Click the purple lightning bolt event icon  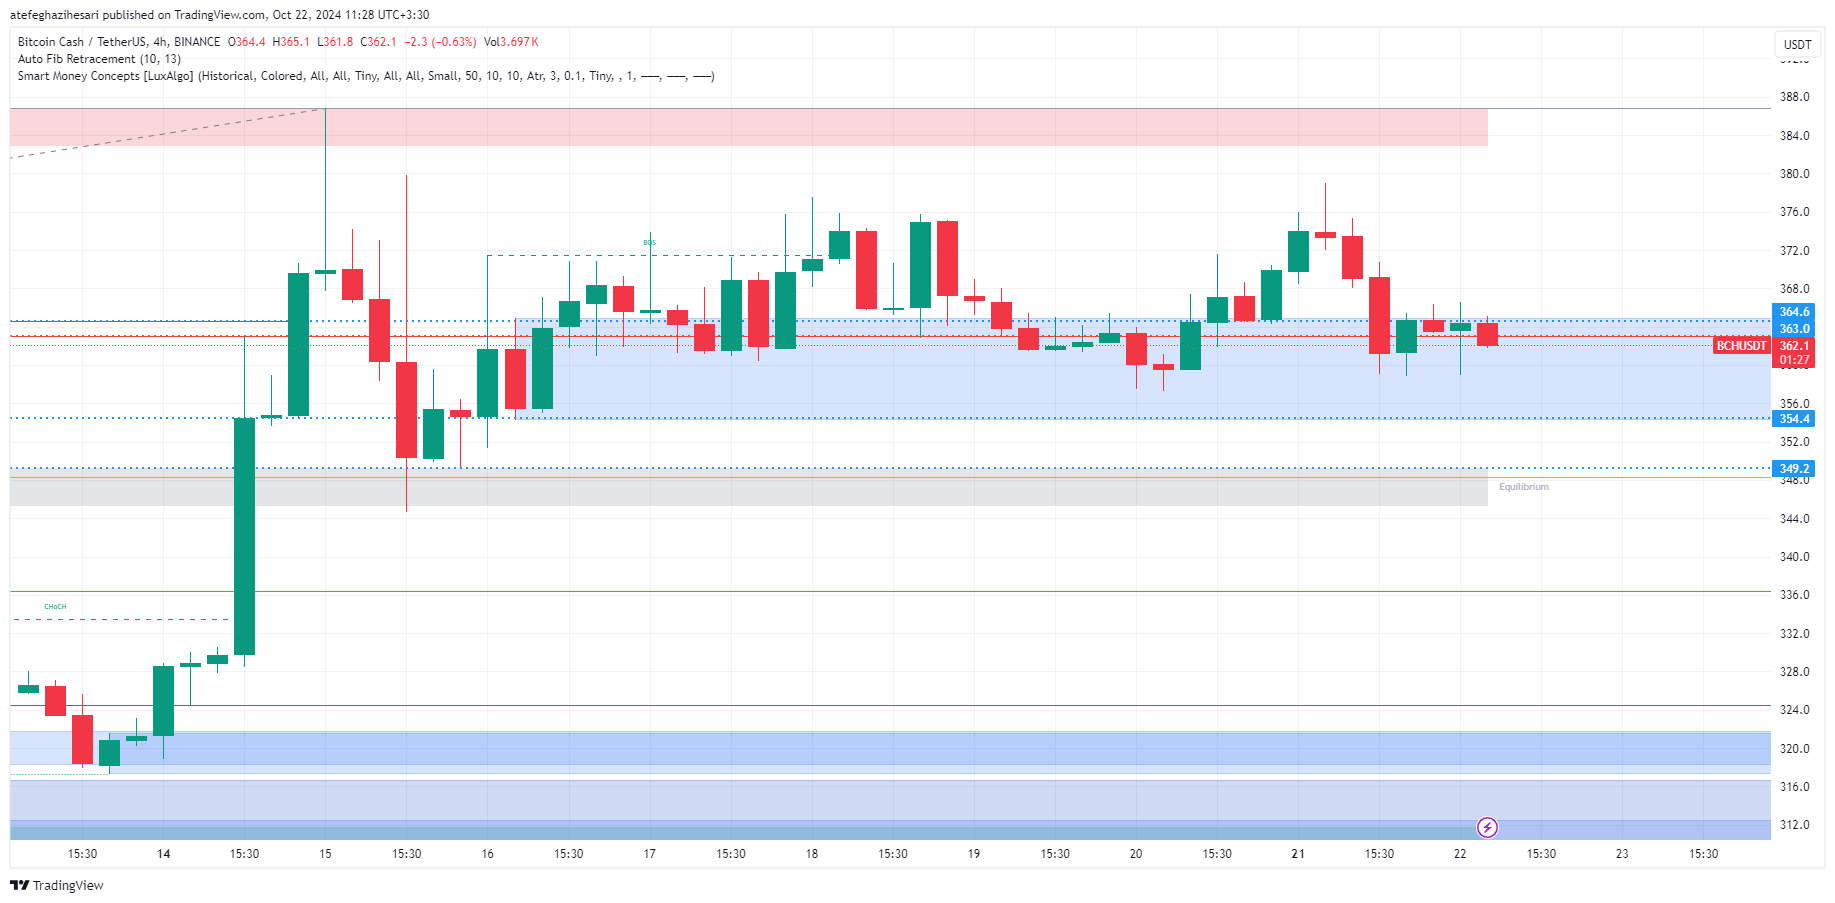[1487, 827]
